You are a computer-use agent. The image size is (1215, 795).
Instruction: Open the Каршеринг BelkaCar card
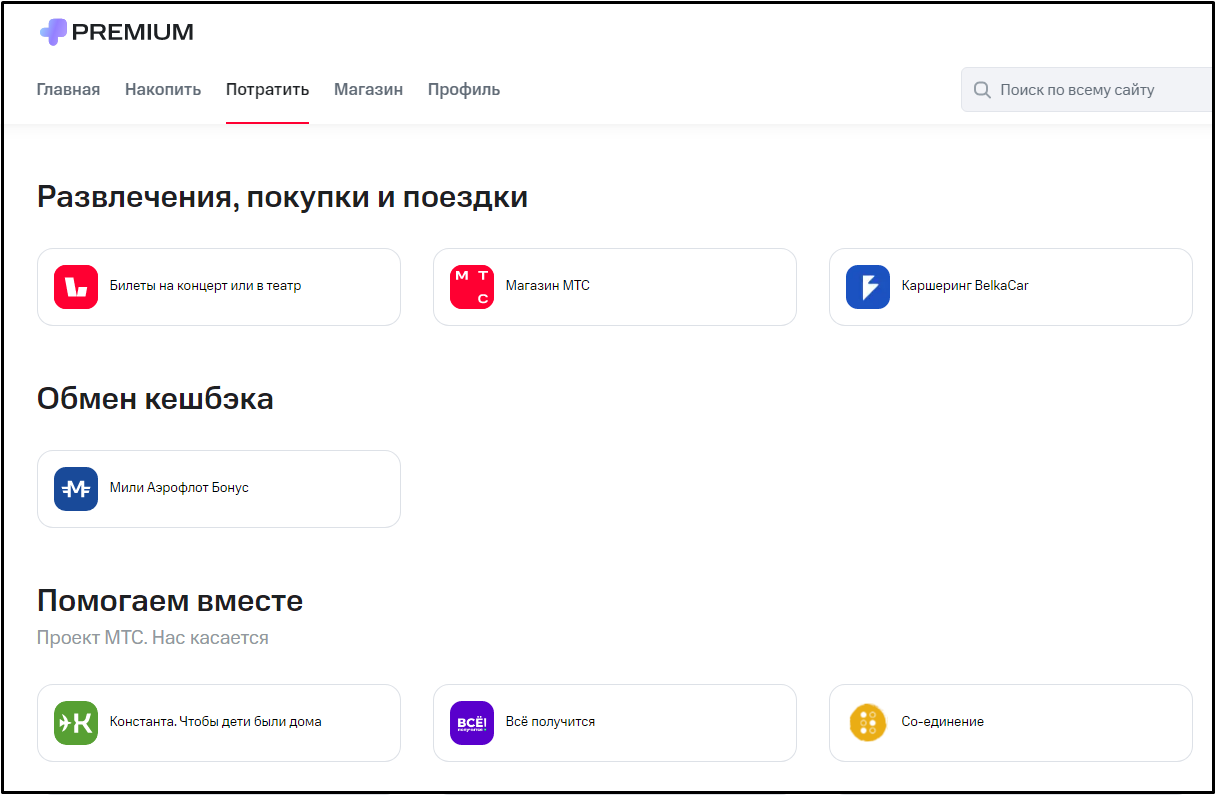coord(1011,287)
